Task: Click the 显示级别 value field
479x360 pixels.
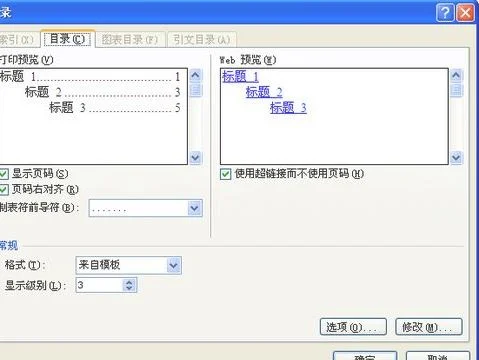Action: (x=99, y=285)
